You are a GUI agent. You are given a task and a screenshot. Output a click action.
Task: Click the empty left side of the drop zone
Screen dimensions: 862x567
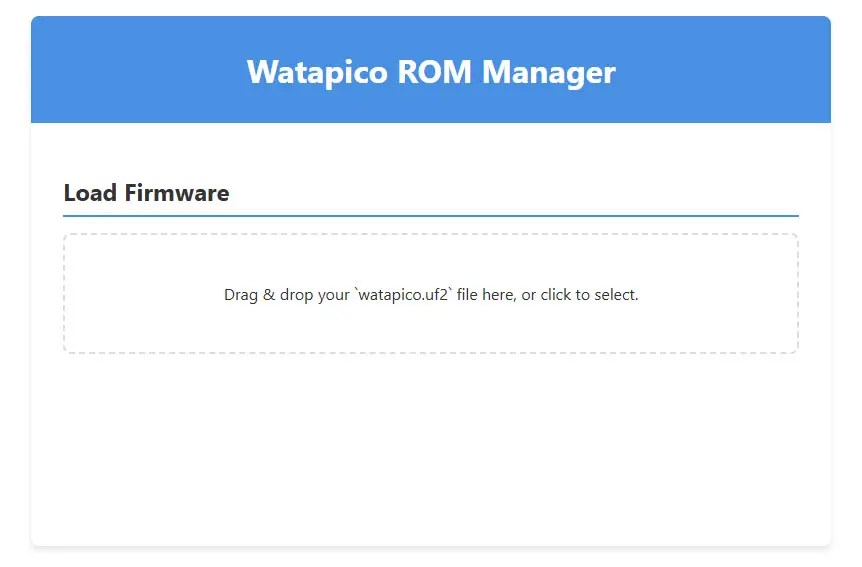(130, 295)
